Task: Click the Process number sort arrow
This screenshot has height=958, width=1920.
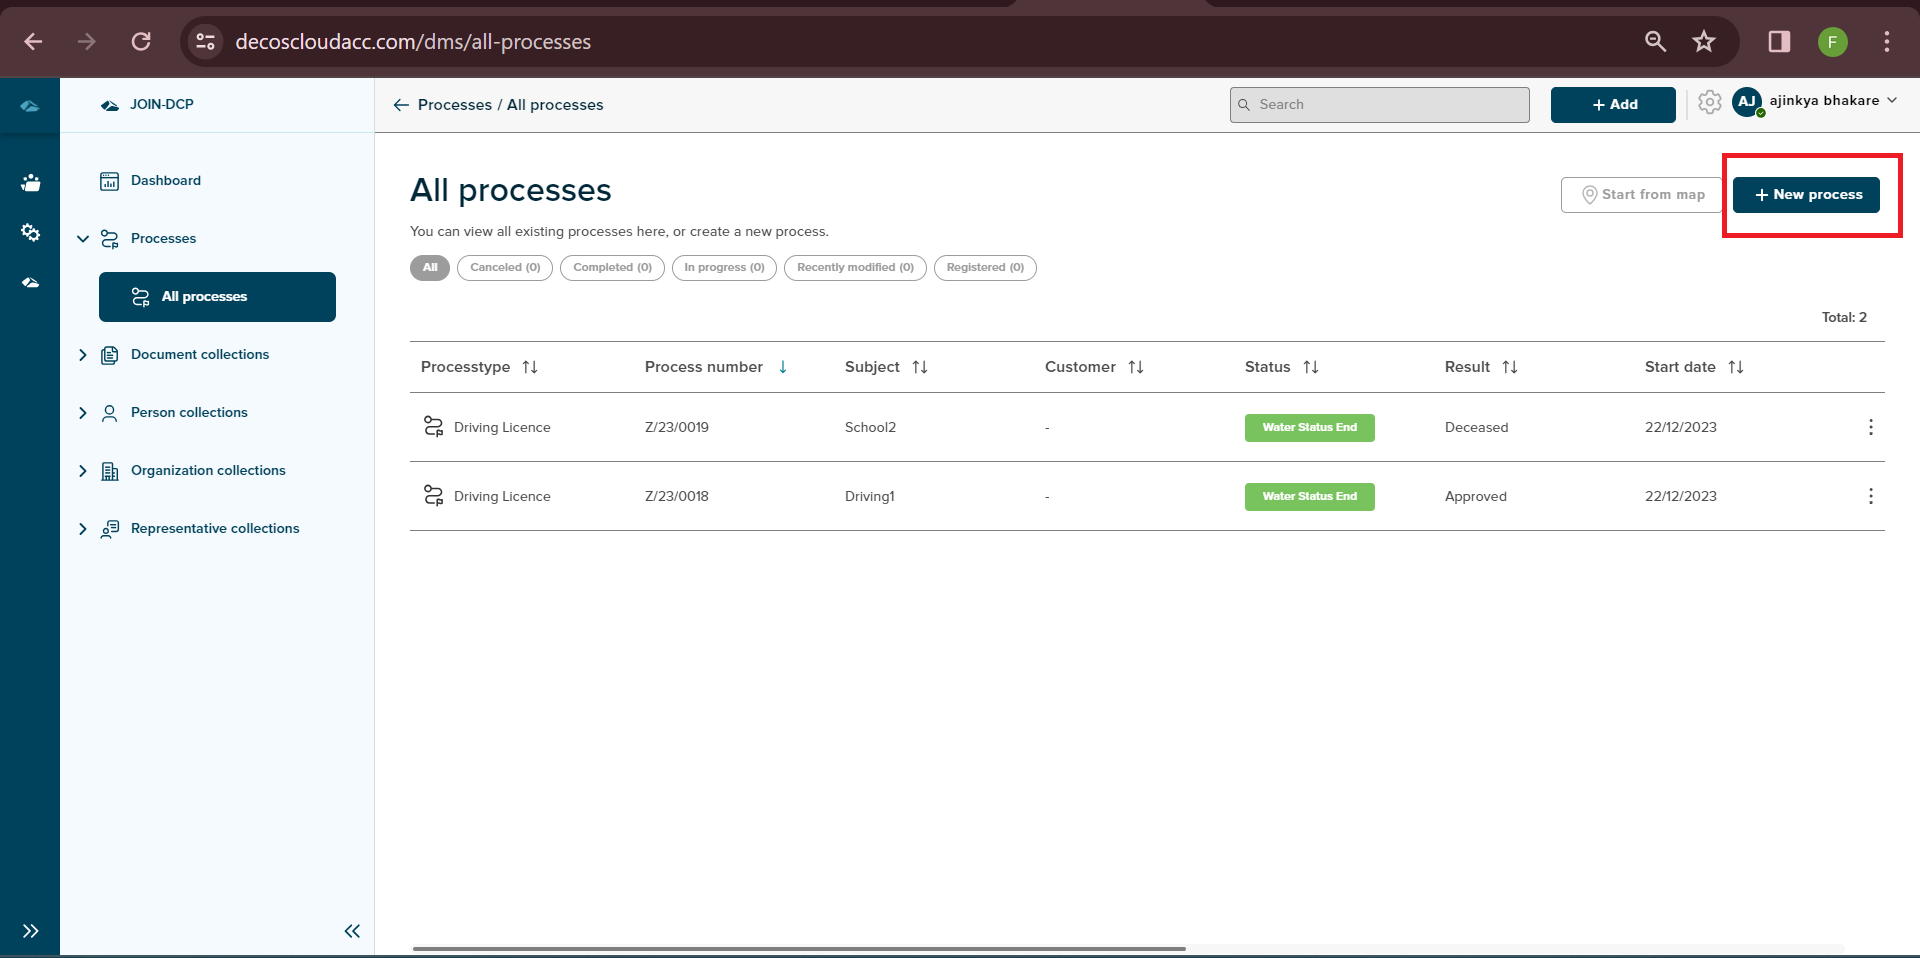Action: [783, 367]
